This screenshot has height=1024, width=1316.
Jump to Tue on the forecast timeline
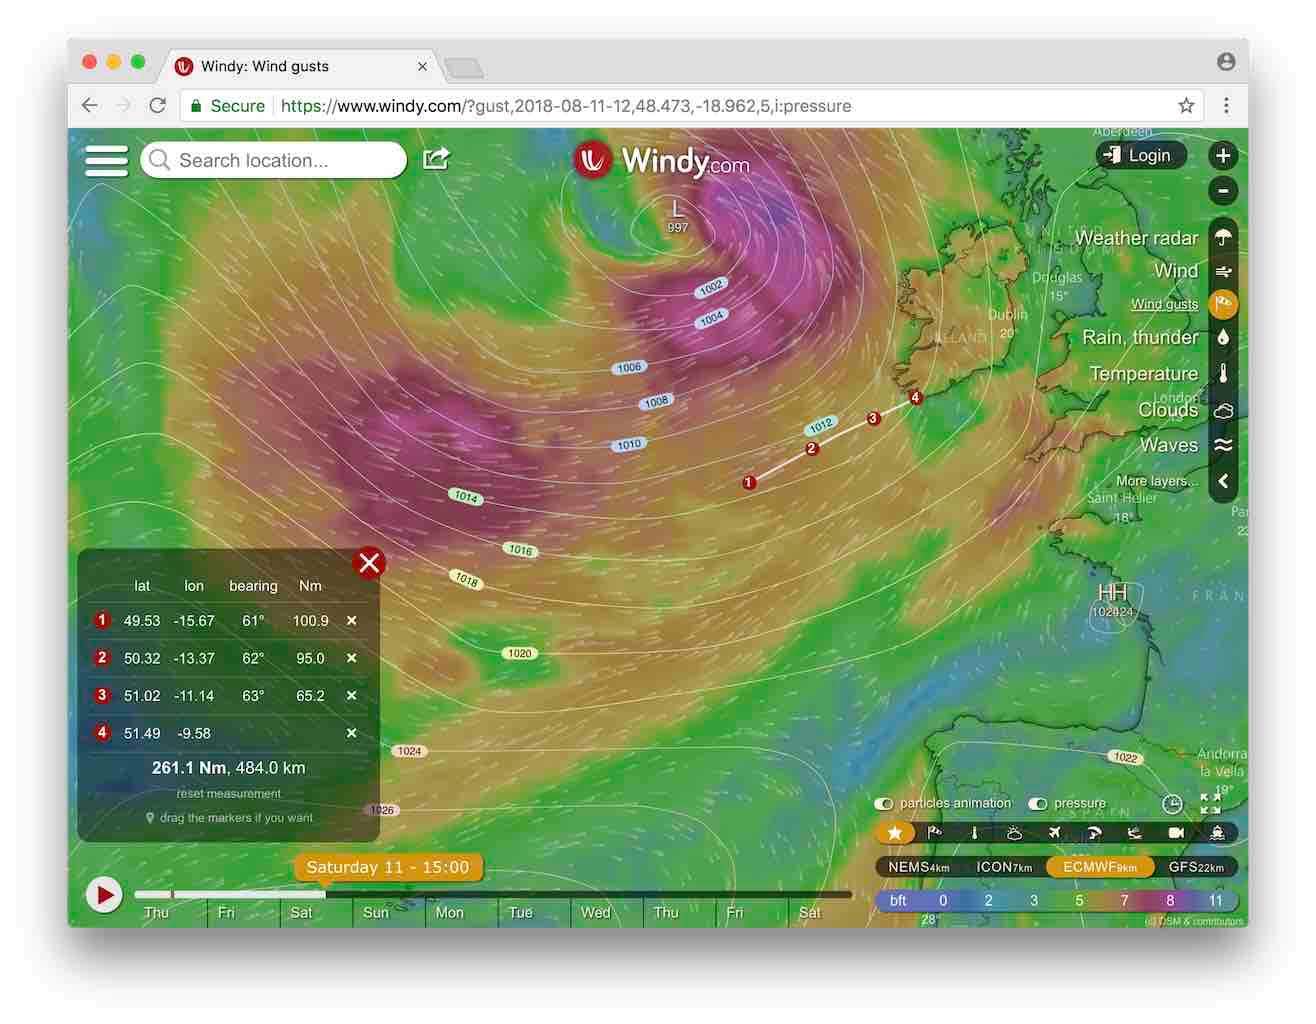pos(521,912)
